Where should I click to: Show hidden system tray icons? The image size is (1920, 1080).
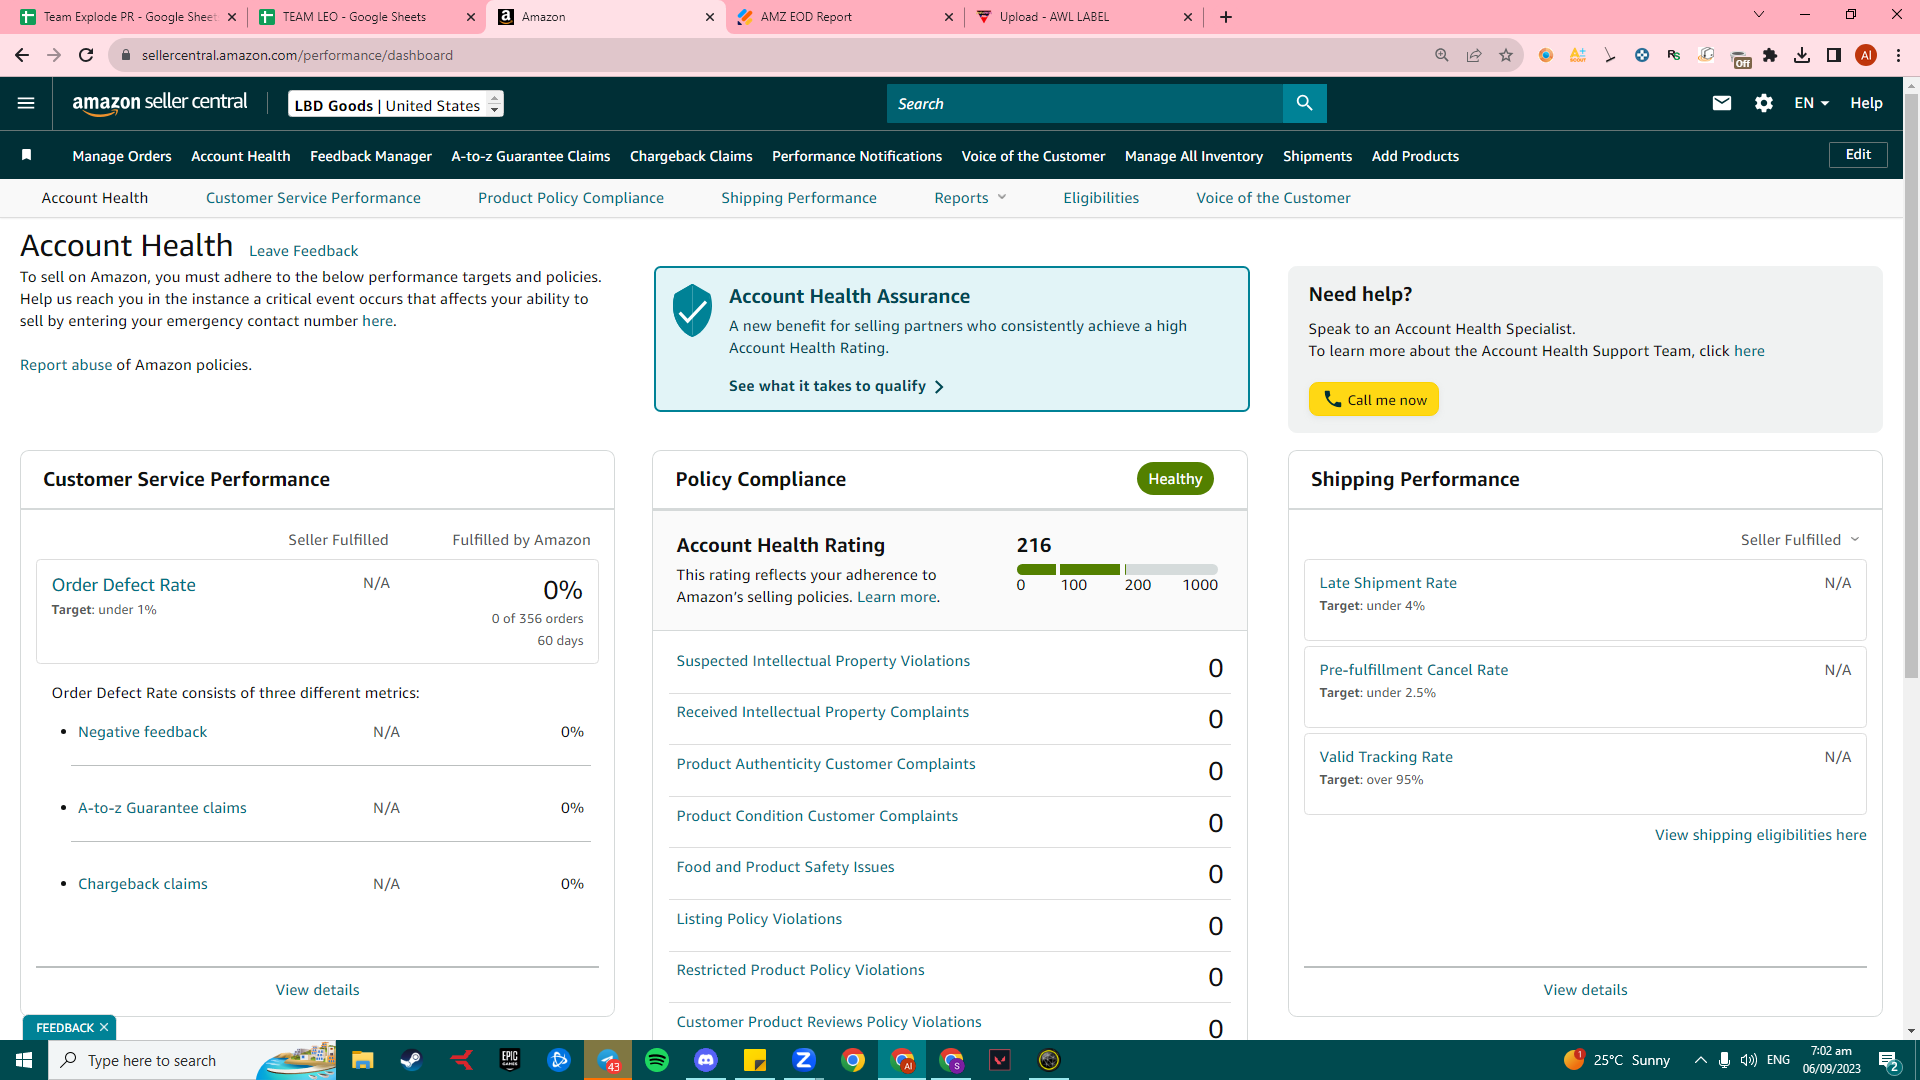pos(1701,1060)
